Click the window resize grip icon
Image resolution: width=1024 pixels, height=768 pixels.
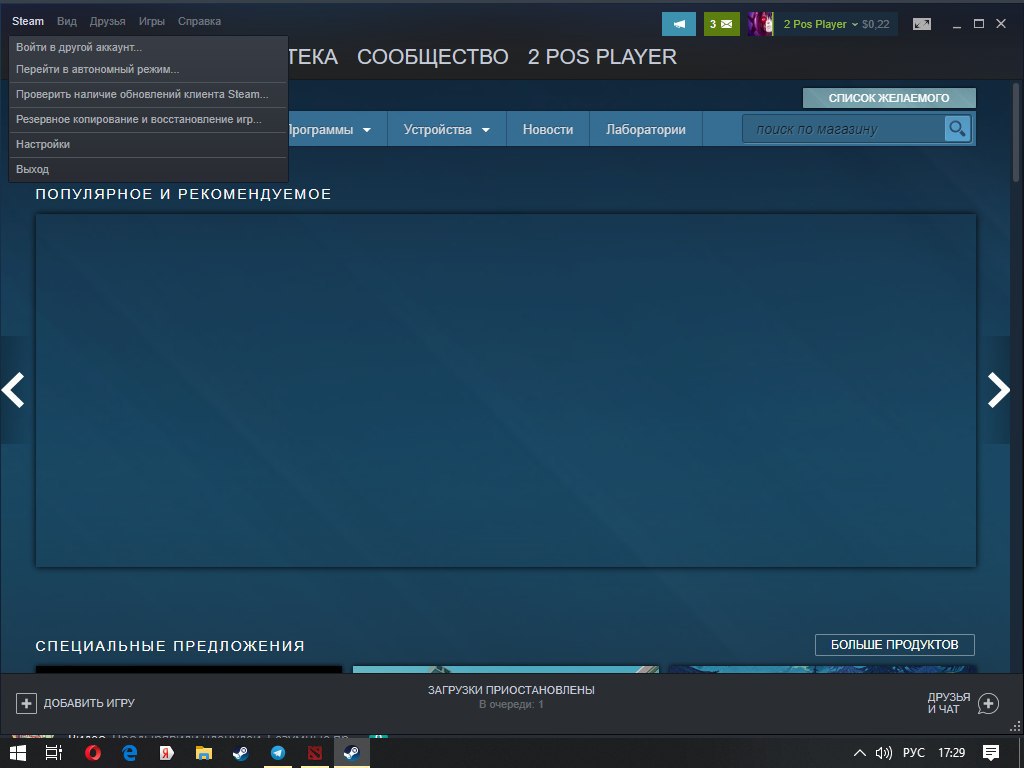pos(1015,726)
